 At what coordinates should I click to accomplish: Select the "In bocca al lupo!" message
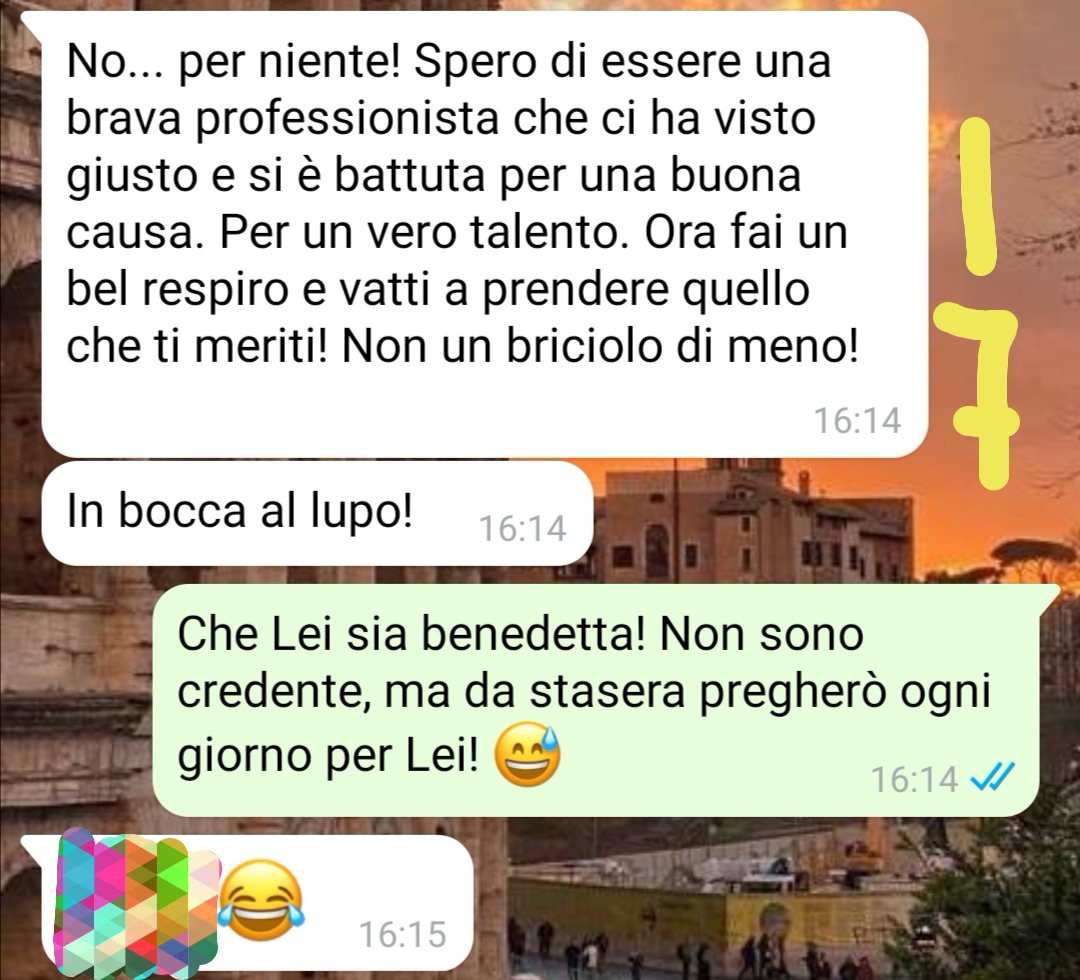317,513
